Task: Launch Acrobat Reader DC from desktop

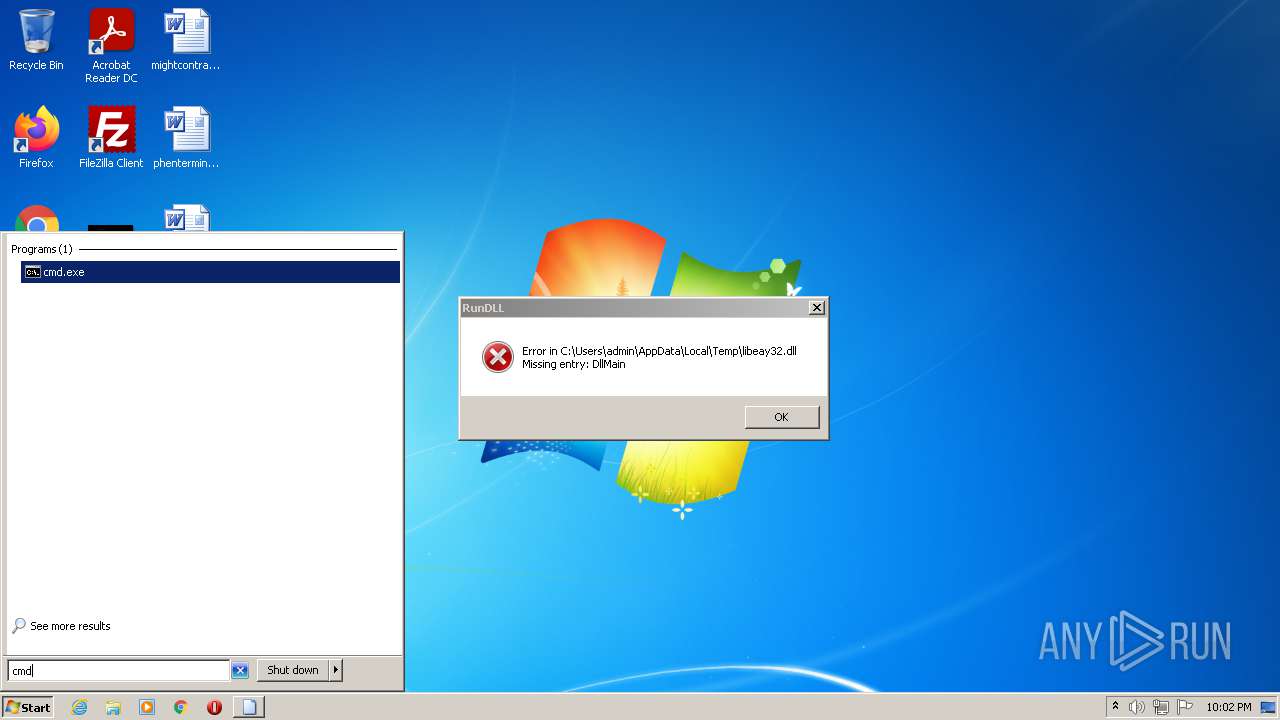Action: [111, 46]
